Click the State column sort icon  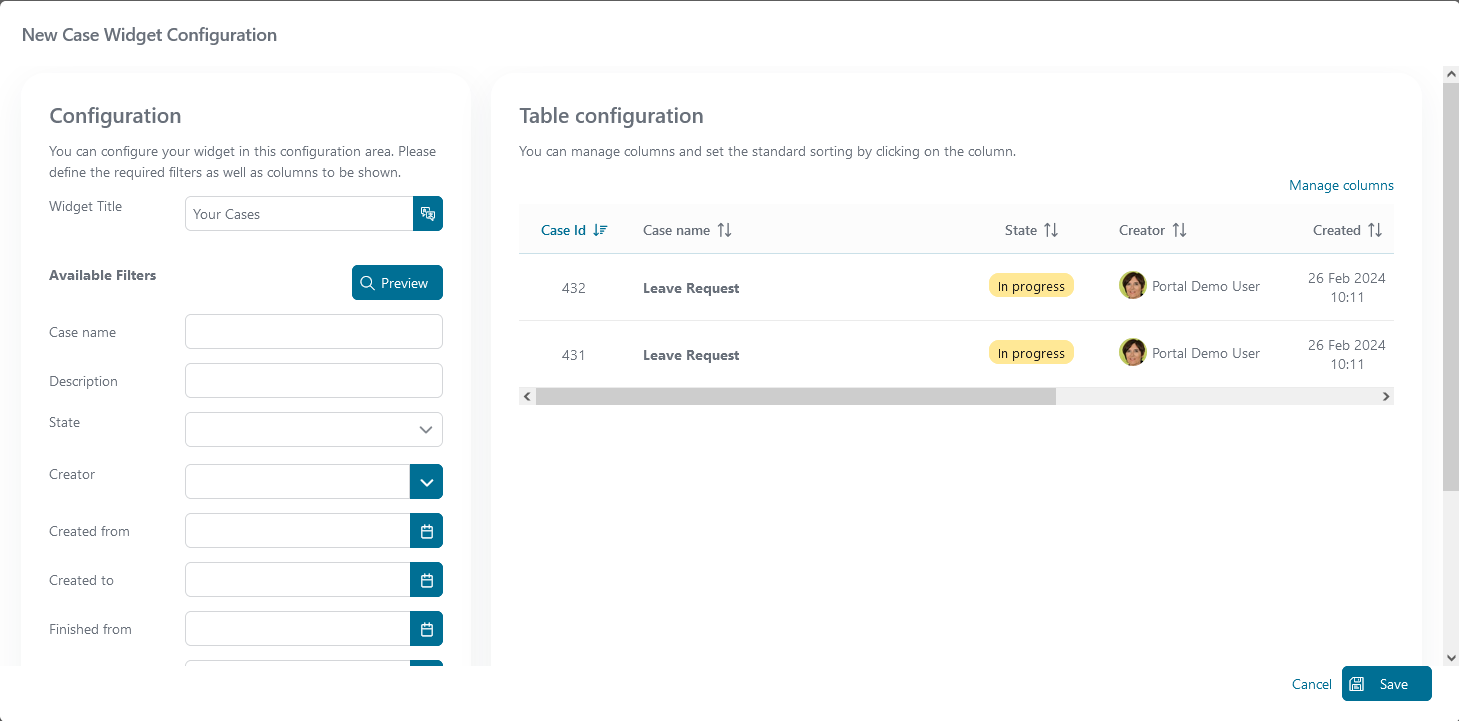point(1051,230)
